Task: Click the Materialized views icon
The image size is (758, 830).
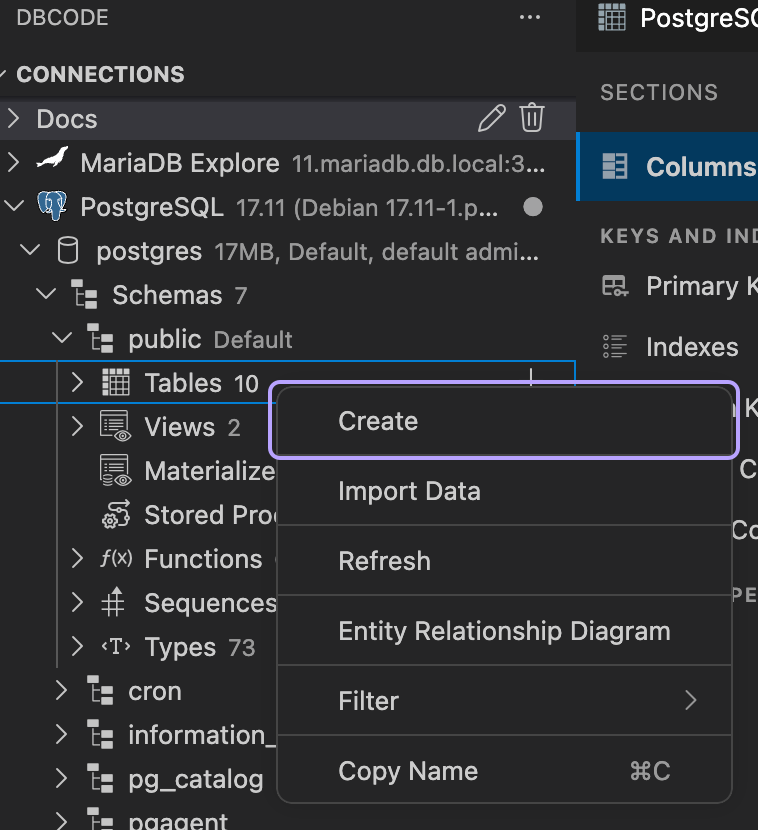Action: (x=115, y=471)
